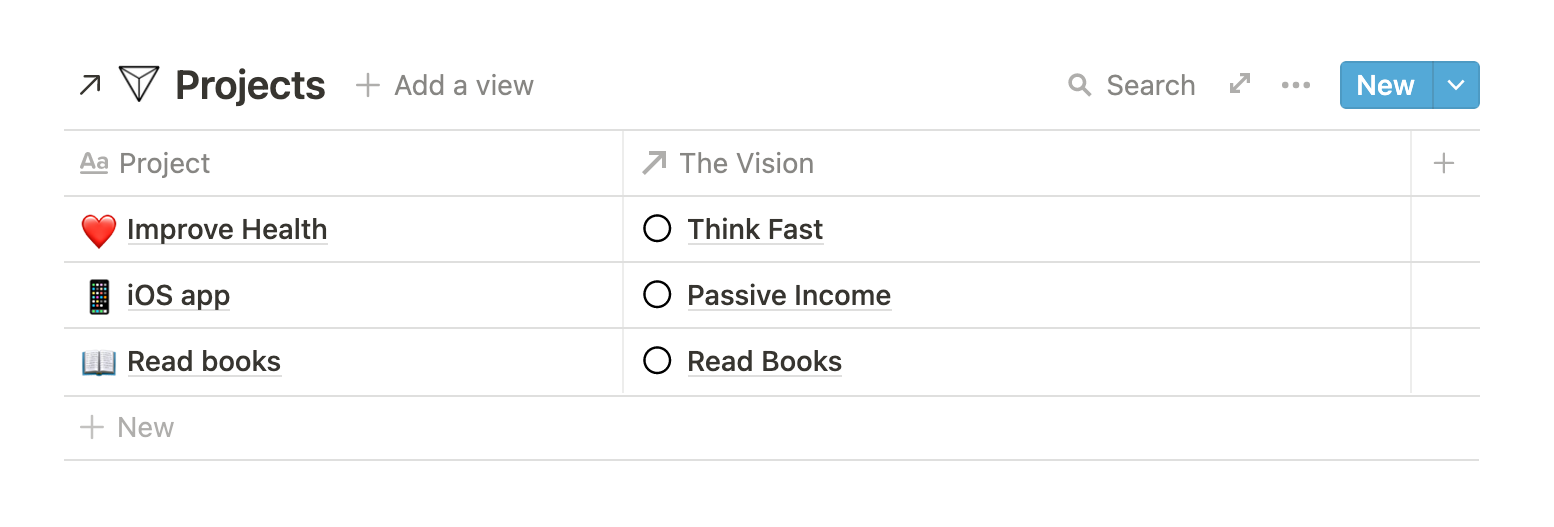
Task: Click Add a view
Action: (445, 85)
